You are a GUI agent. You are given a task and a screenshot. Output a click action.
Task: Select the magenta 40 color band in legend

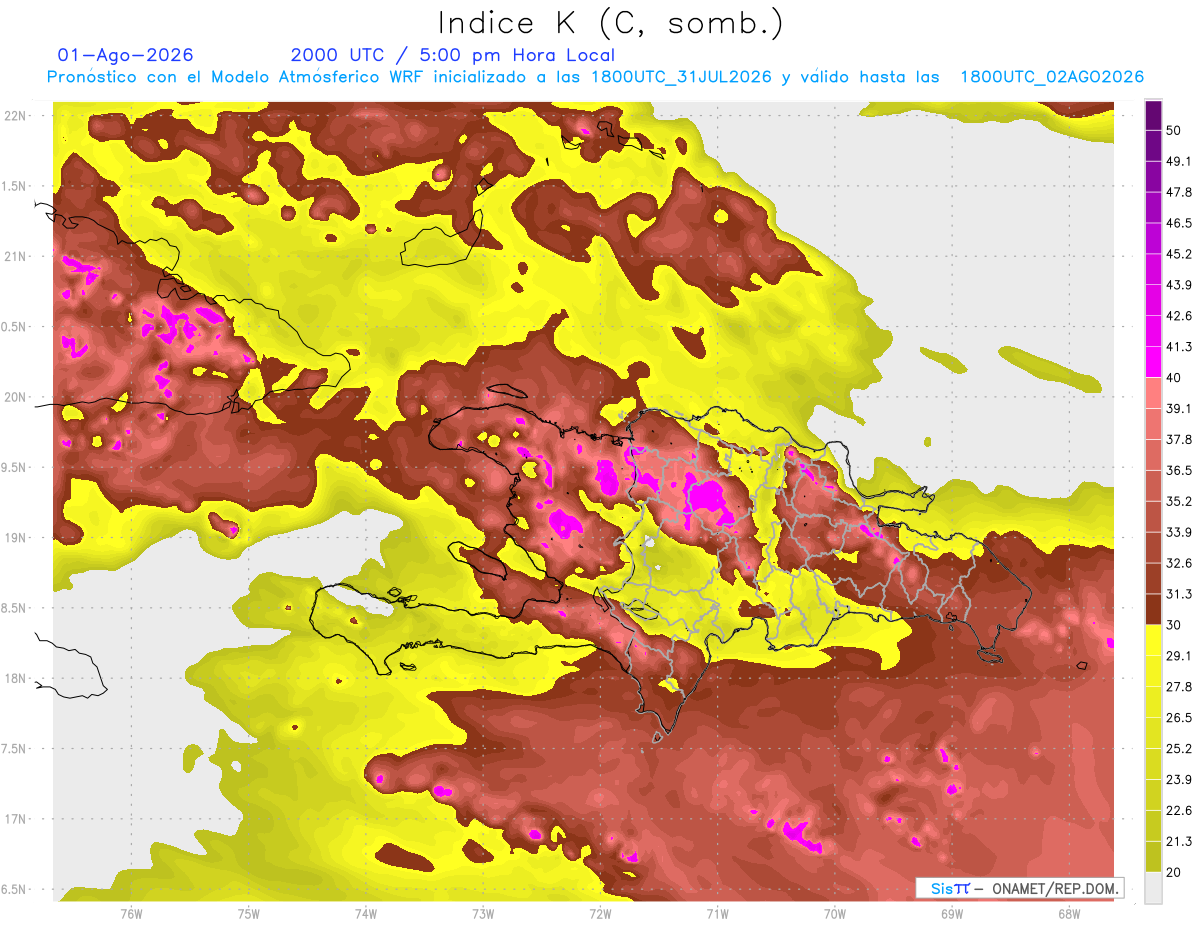[1153, 361]
